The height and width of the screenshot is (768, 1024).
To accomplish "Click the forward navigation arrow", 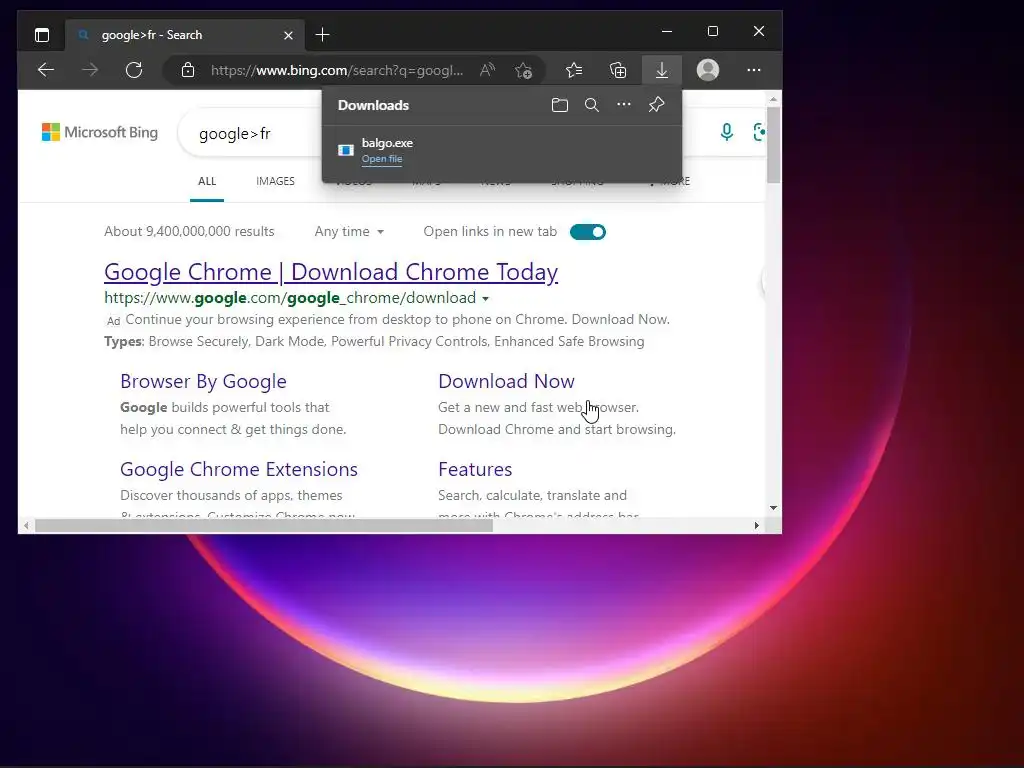I will (x=90, y=70).
